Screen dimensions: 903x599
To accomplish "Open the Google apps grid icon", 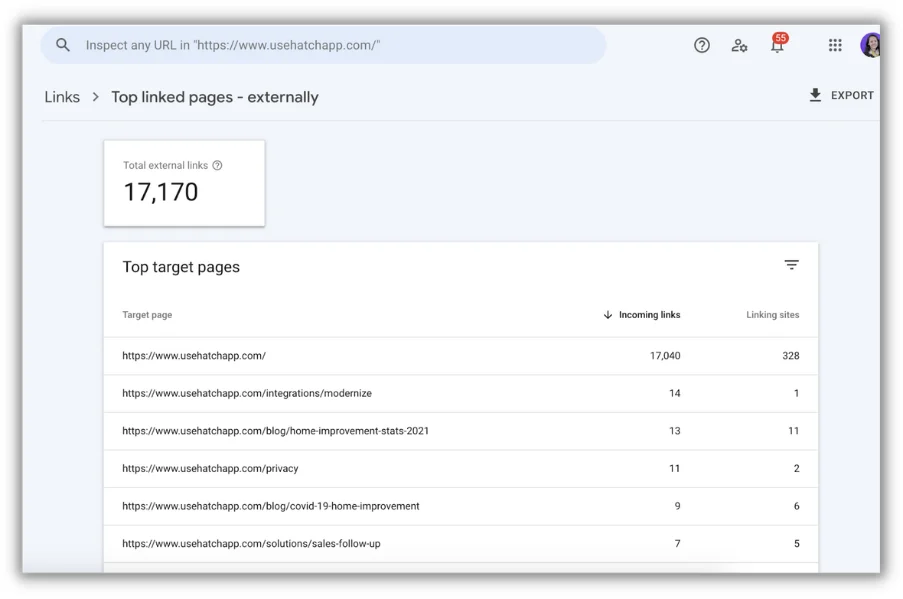I will [835, 45].
